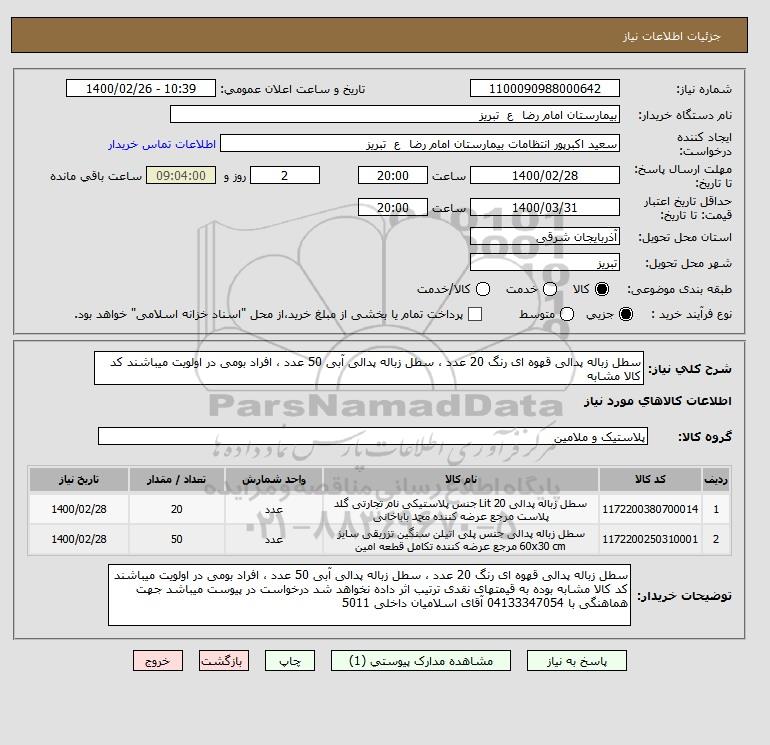770x745 pixels.
Task: Click the need number field 1100090988000642
Action: [545, 88]
